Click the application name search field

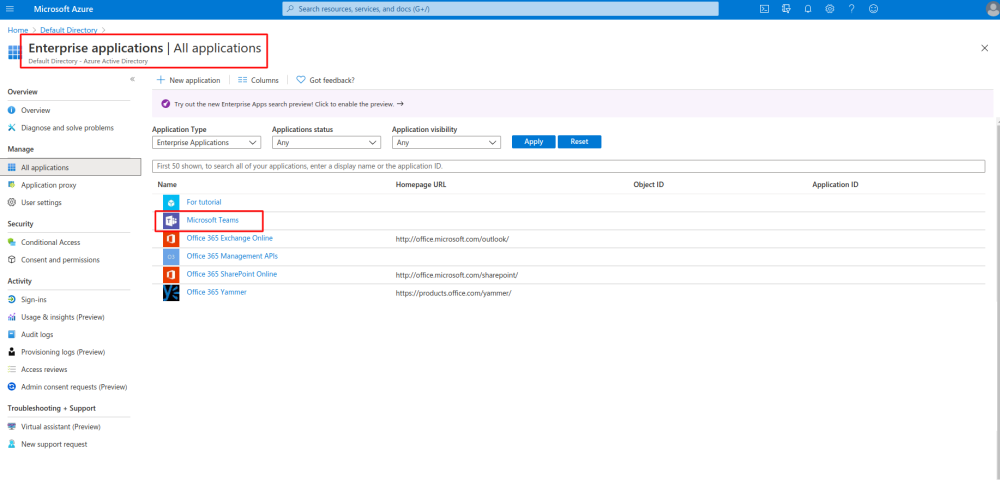tap(568, 166)
